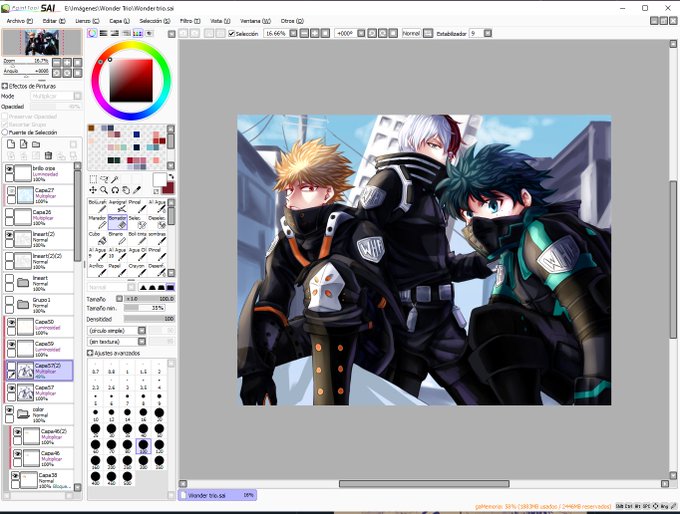
Task: Select the rotate view tool
Action: (115, 190)
